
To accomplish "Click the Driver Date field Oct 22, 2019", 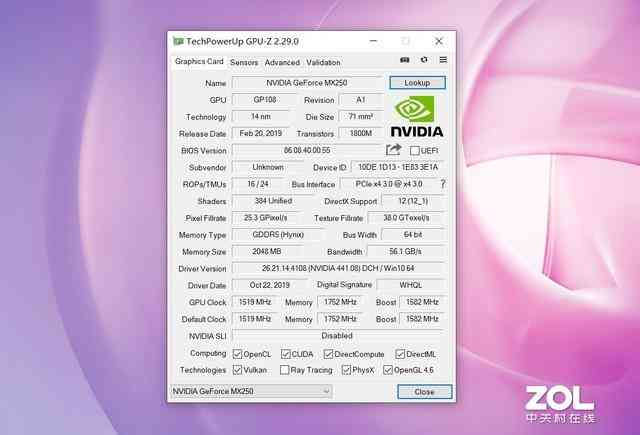I will pyautogui.click(x=270, y=285).
